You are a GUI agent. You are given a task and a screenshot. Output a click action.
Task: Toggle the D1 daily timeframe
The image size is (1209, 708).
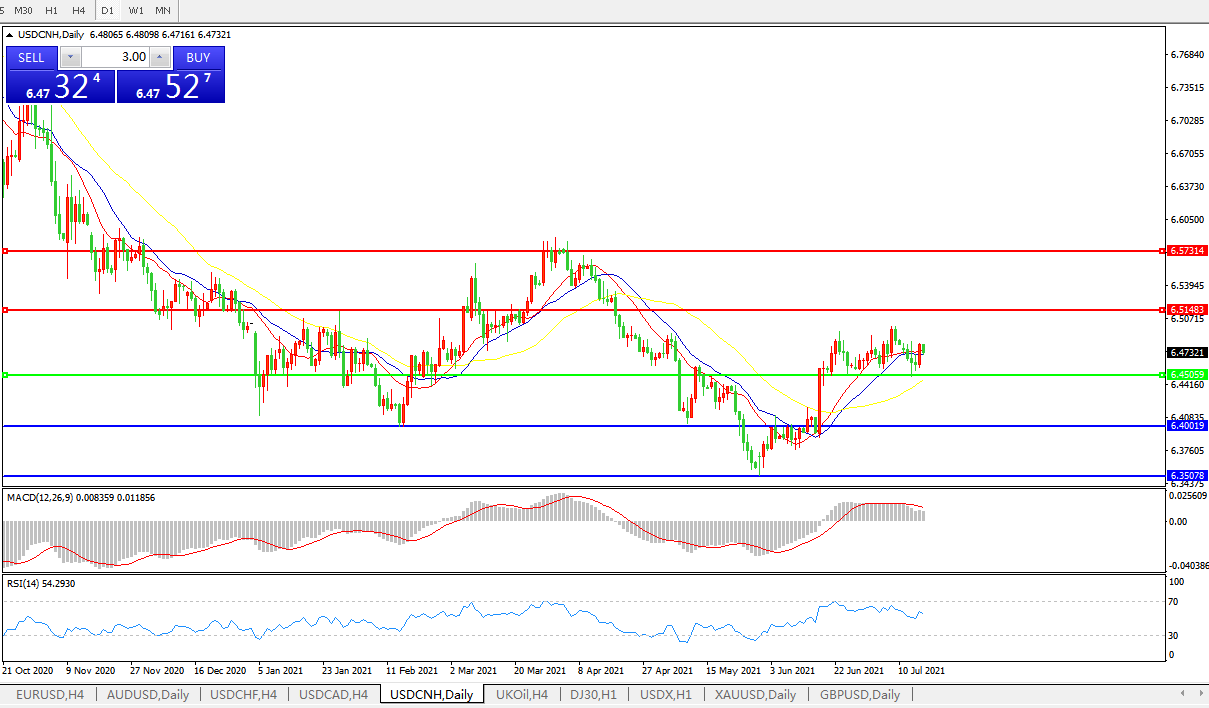coord(107,10)
